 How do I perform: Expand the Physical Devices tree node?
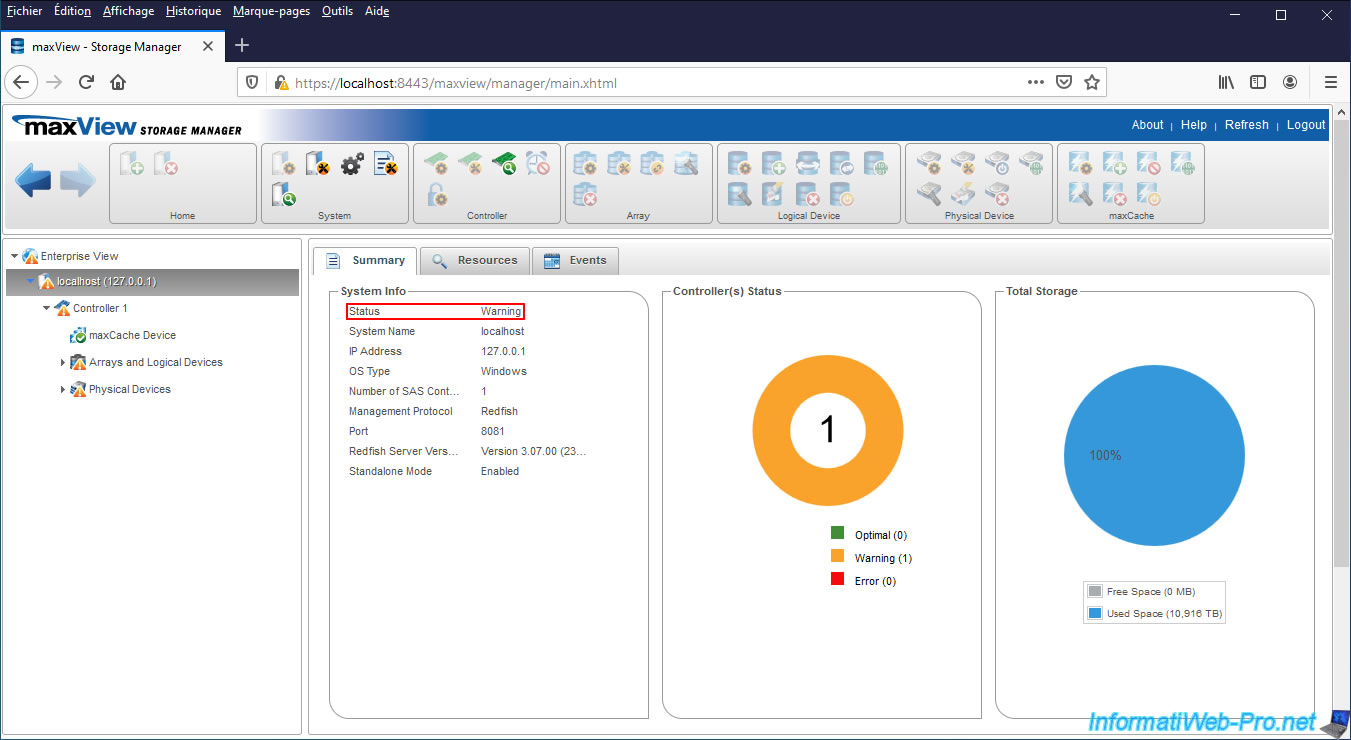coord(63,390)
